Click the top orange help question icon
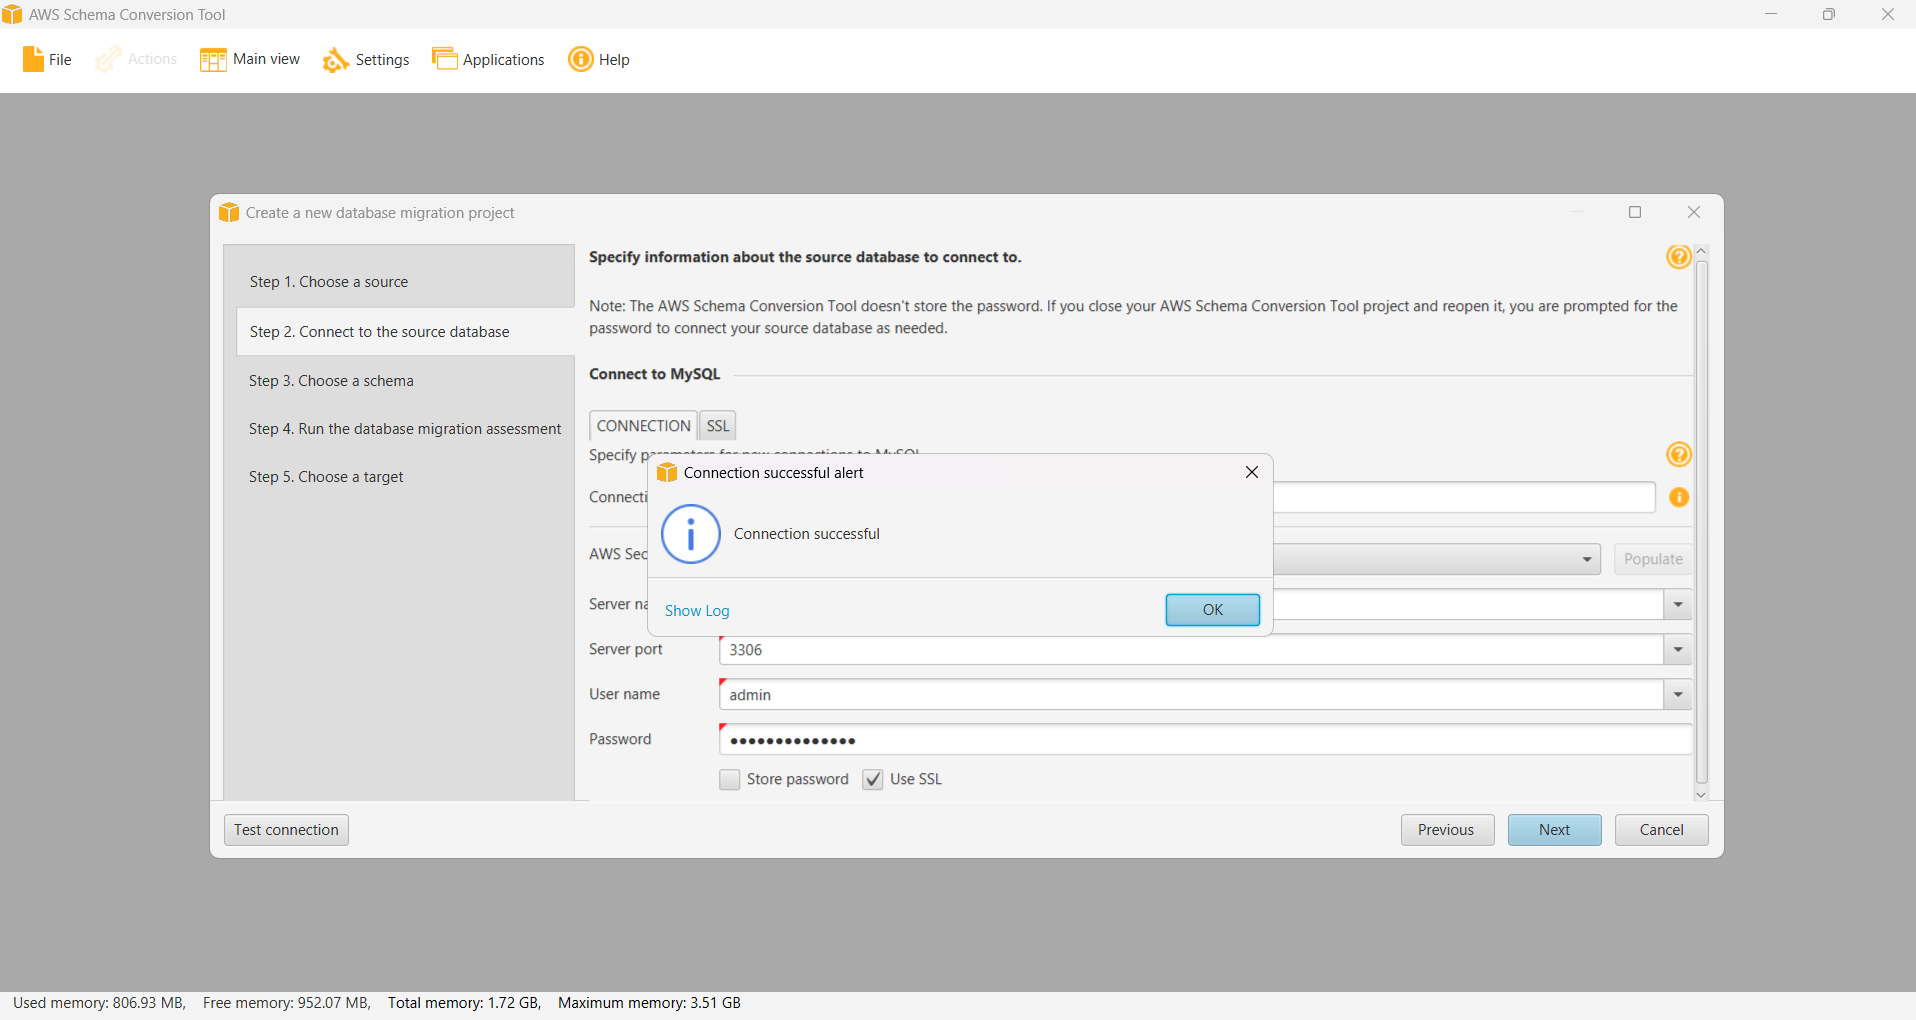 click(x=1678, y=257)
